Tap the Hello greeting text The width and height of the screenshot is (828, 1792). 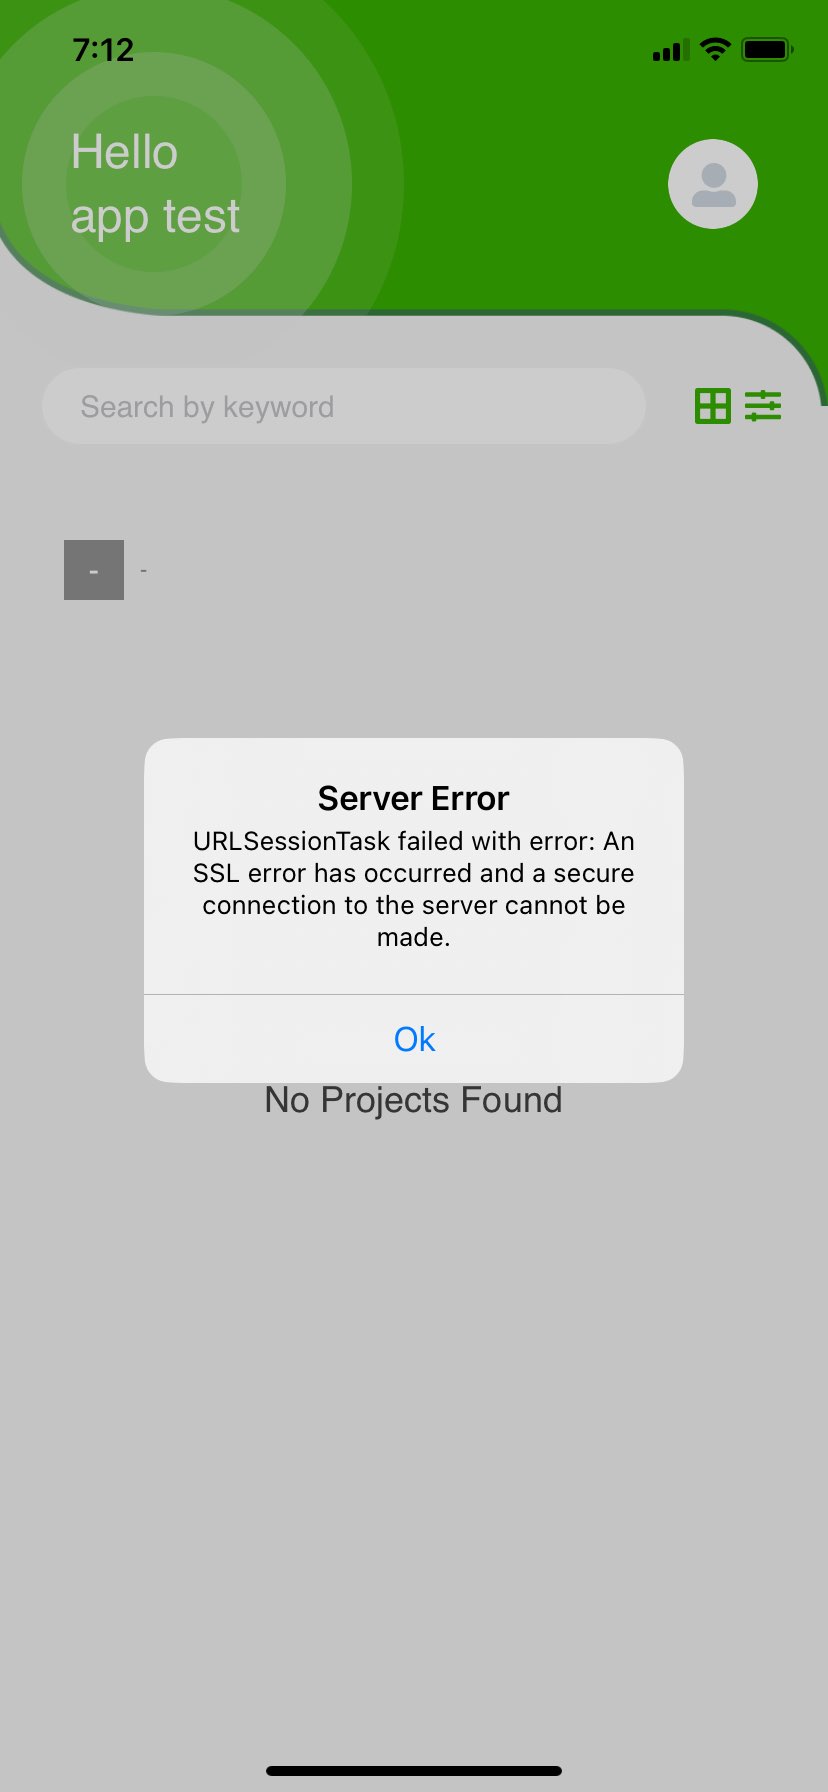pos(124,152)
